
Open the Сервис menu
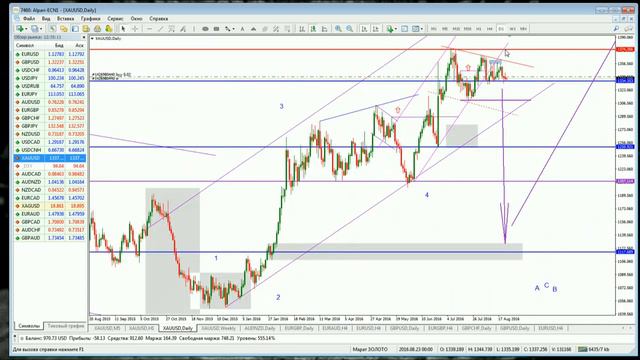click(x=116, y=19)
